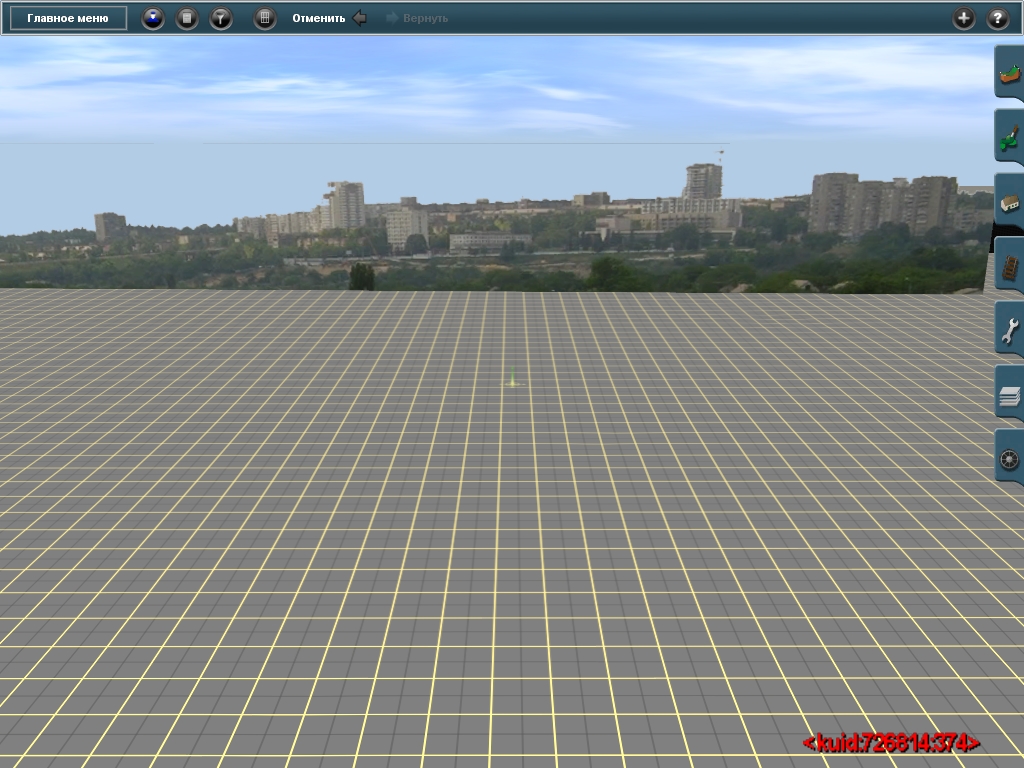Open the Topology terrain tab
Image resolution: width=1024 pixels, height=768 pixels.
[1009, 73]
